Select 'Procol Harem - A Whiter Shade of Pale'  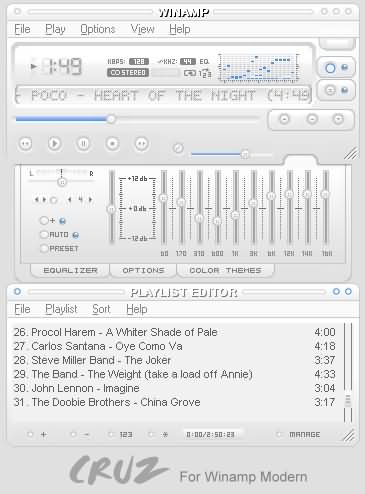click(174, 332)
